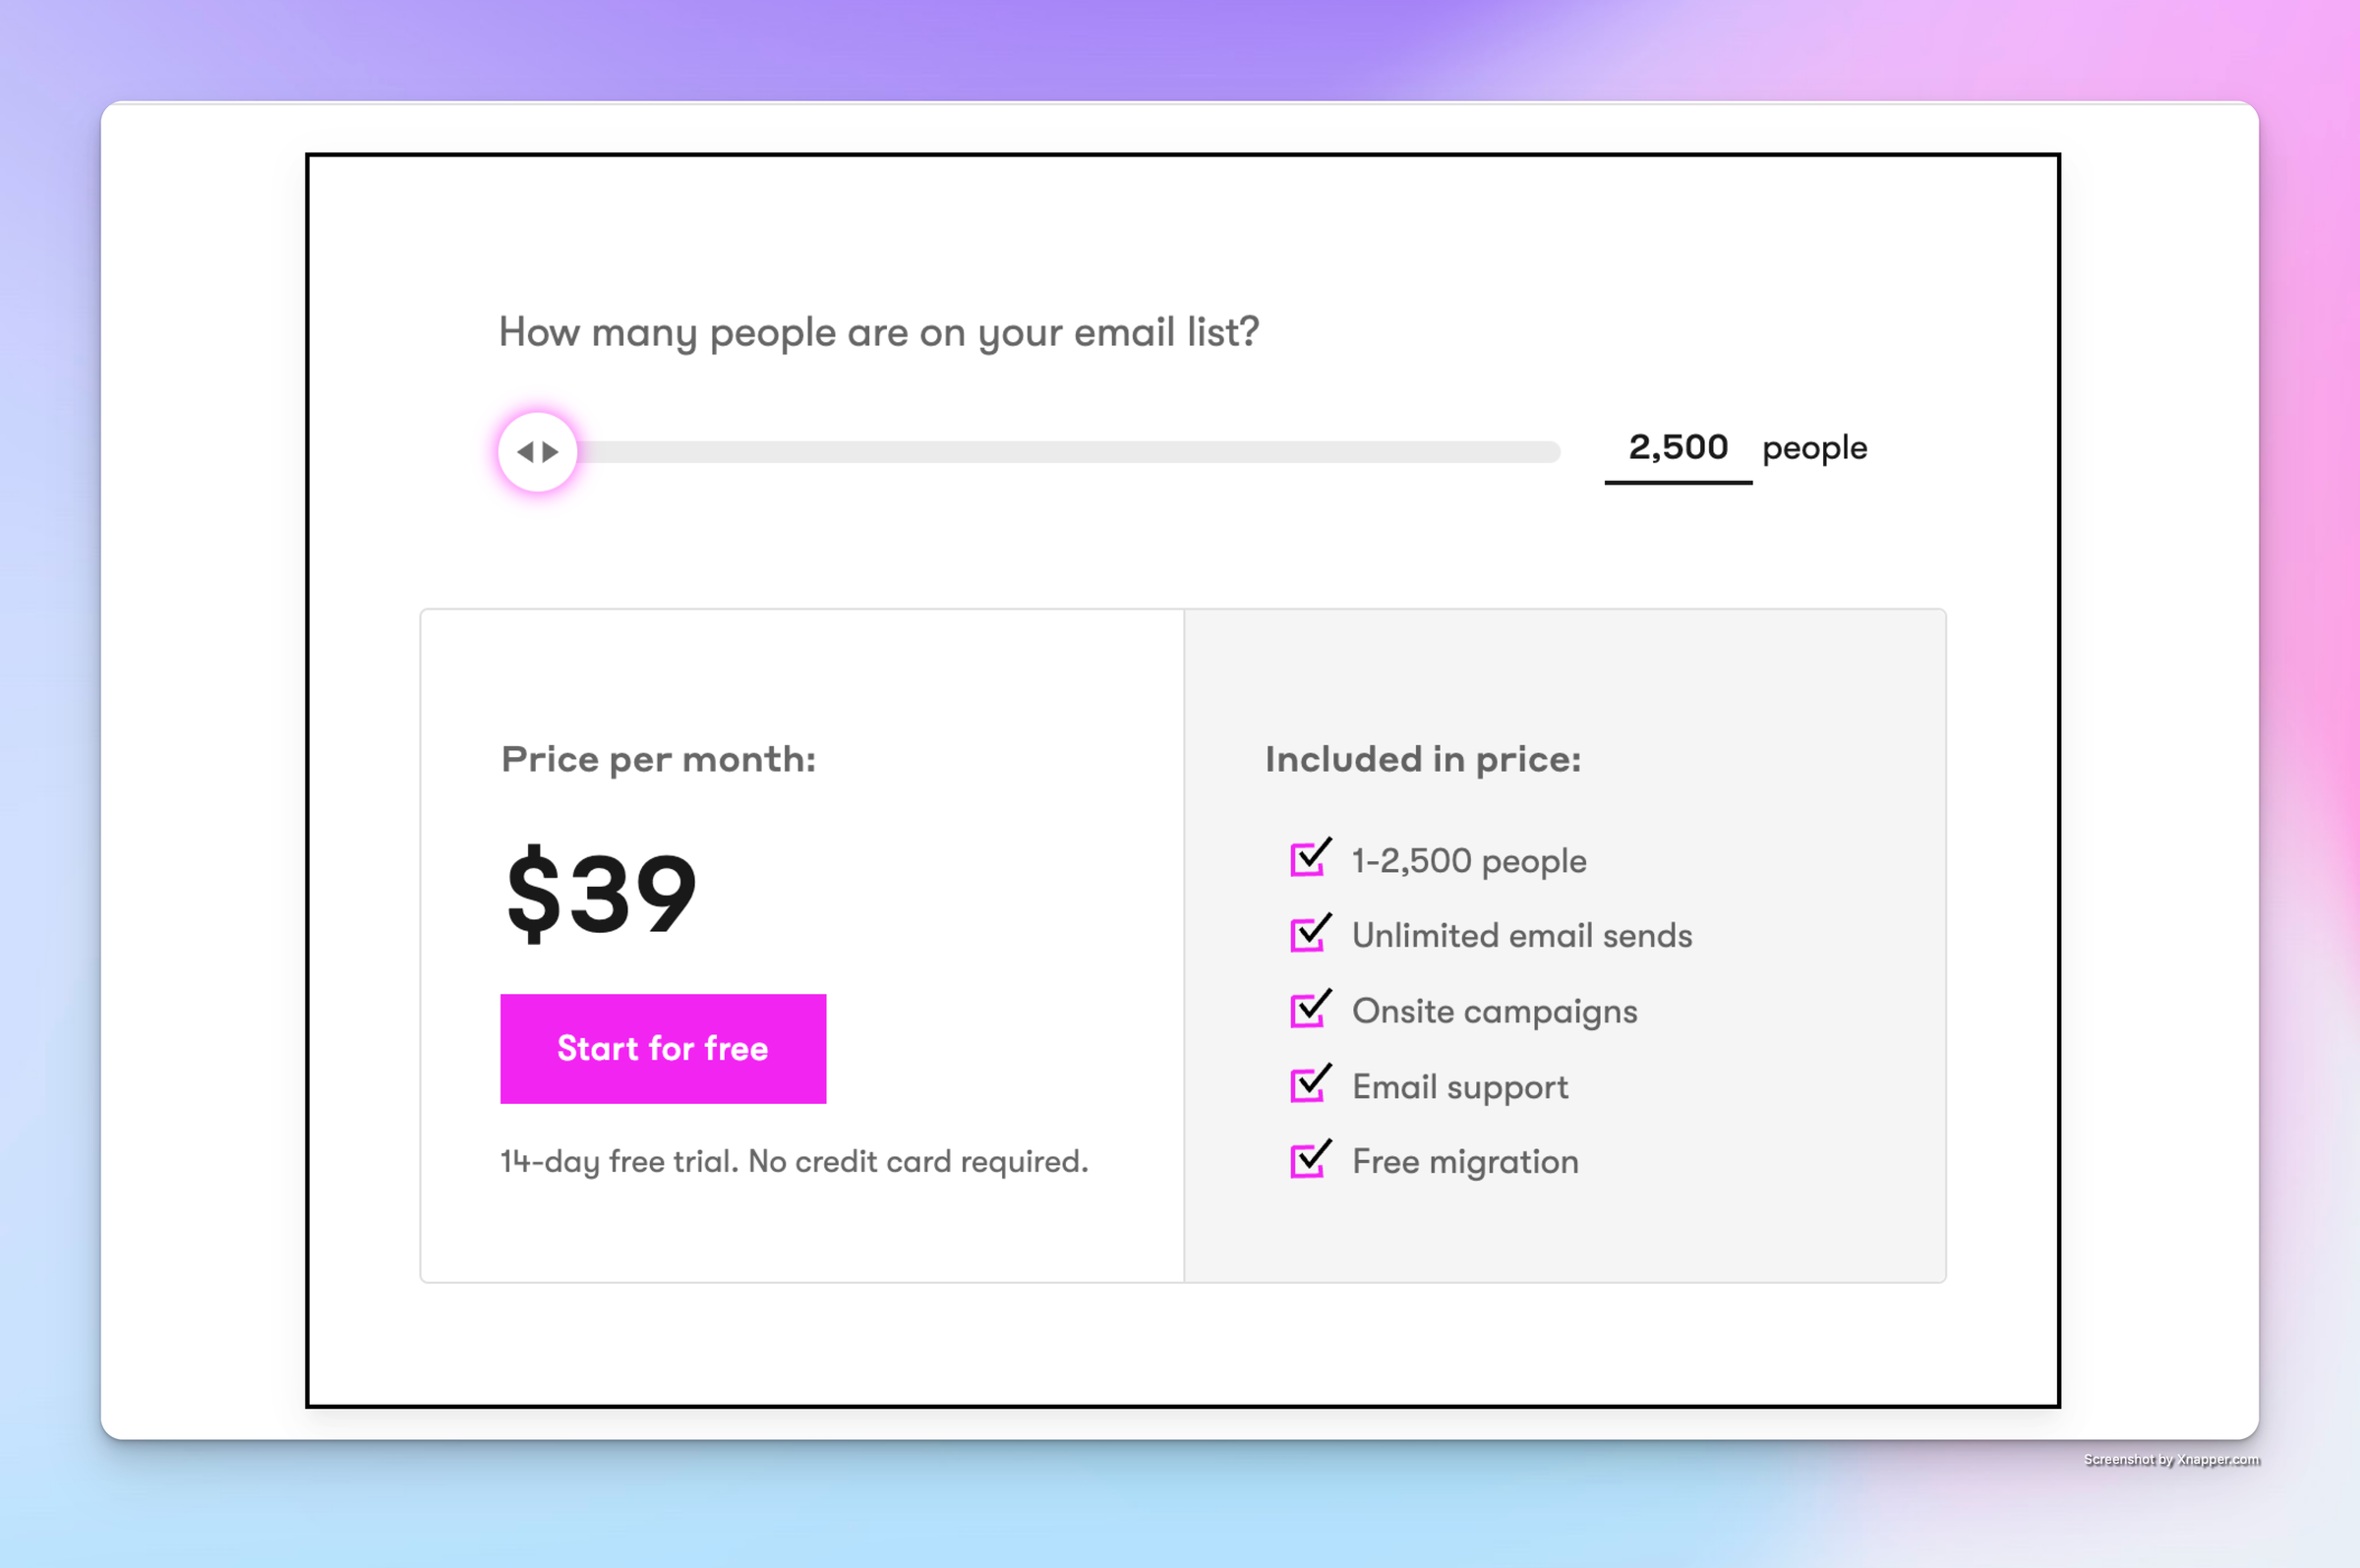Click the $39 monthly price amount
This screenshot has height=1568, width=2360.
601,892
